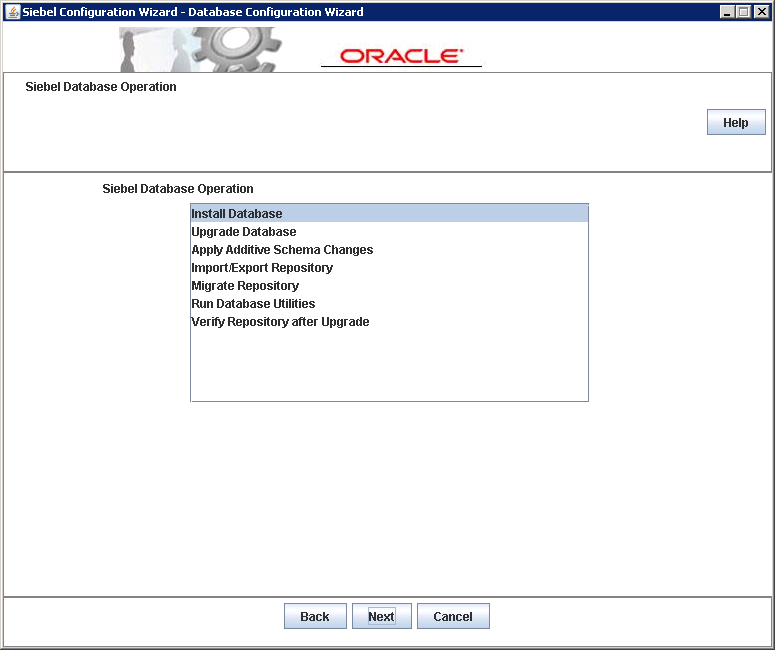Maximize the Siebel Configuration Wizard window

tap(744, 12)
